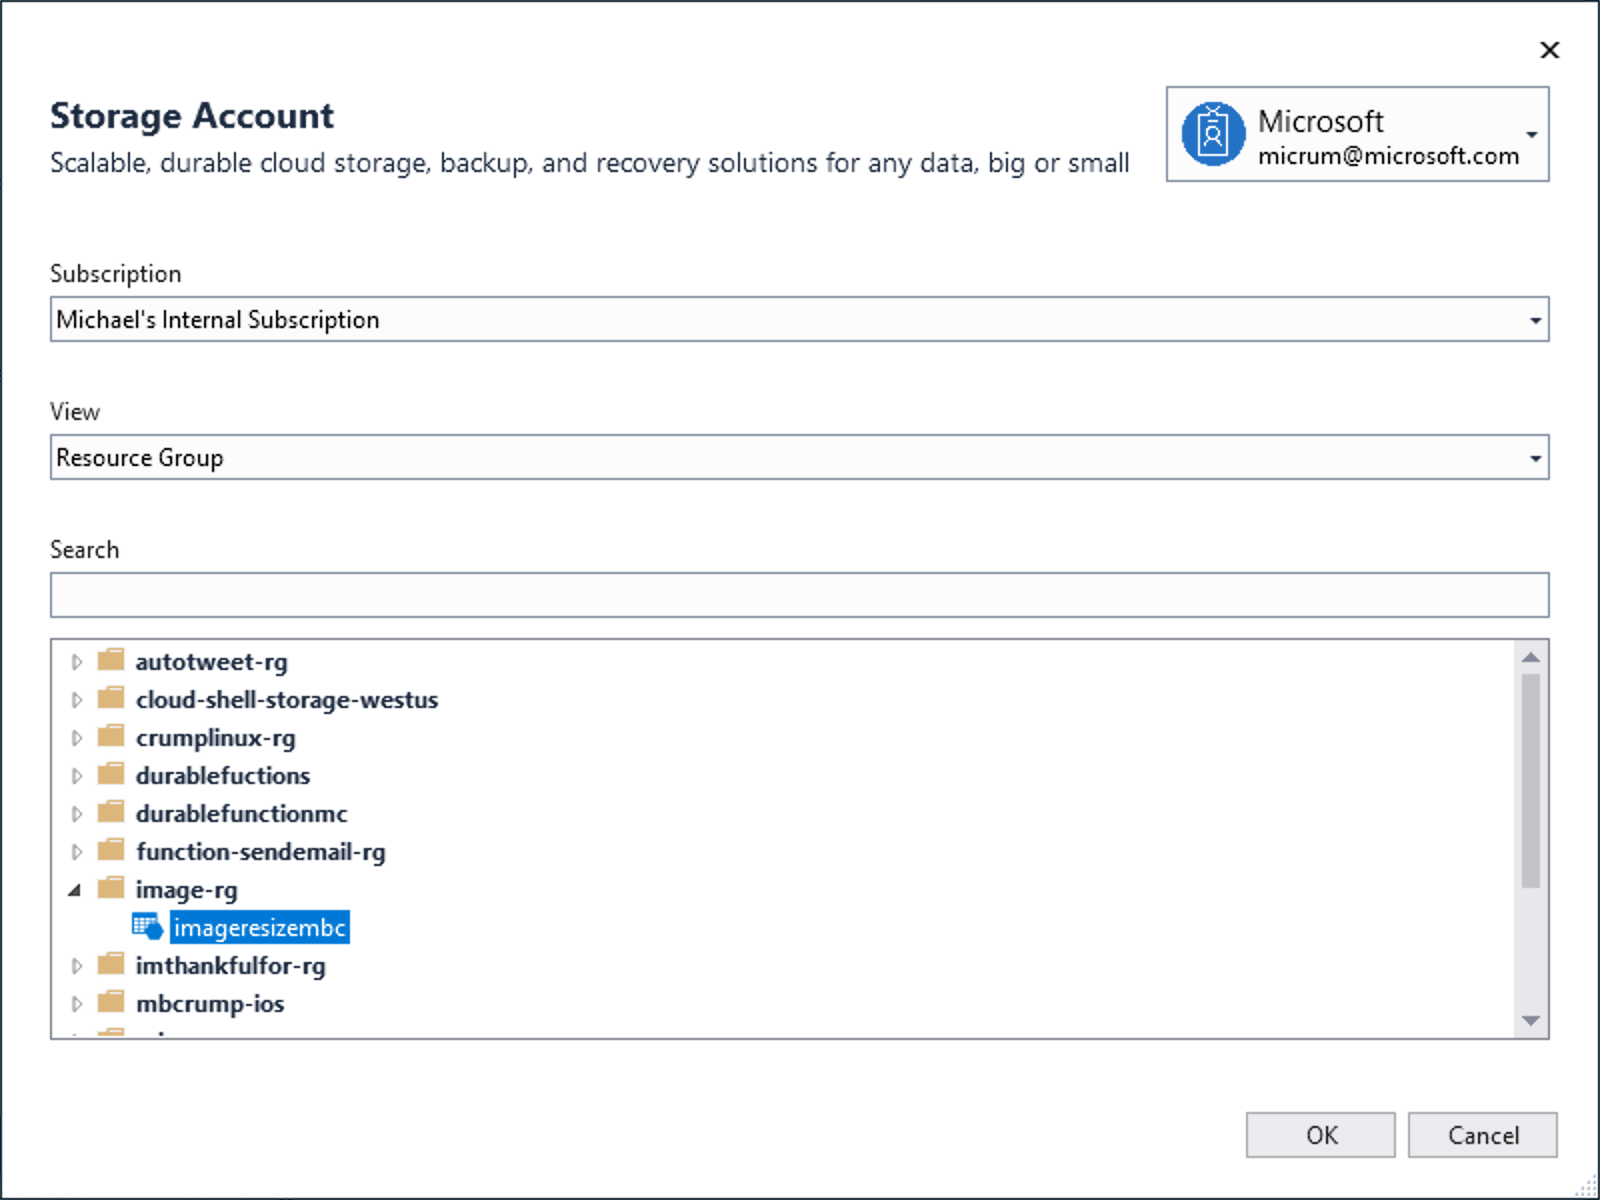Click the Microsoft account badge icon

click(x=1212, y=134)
